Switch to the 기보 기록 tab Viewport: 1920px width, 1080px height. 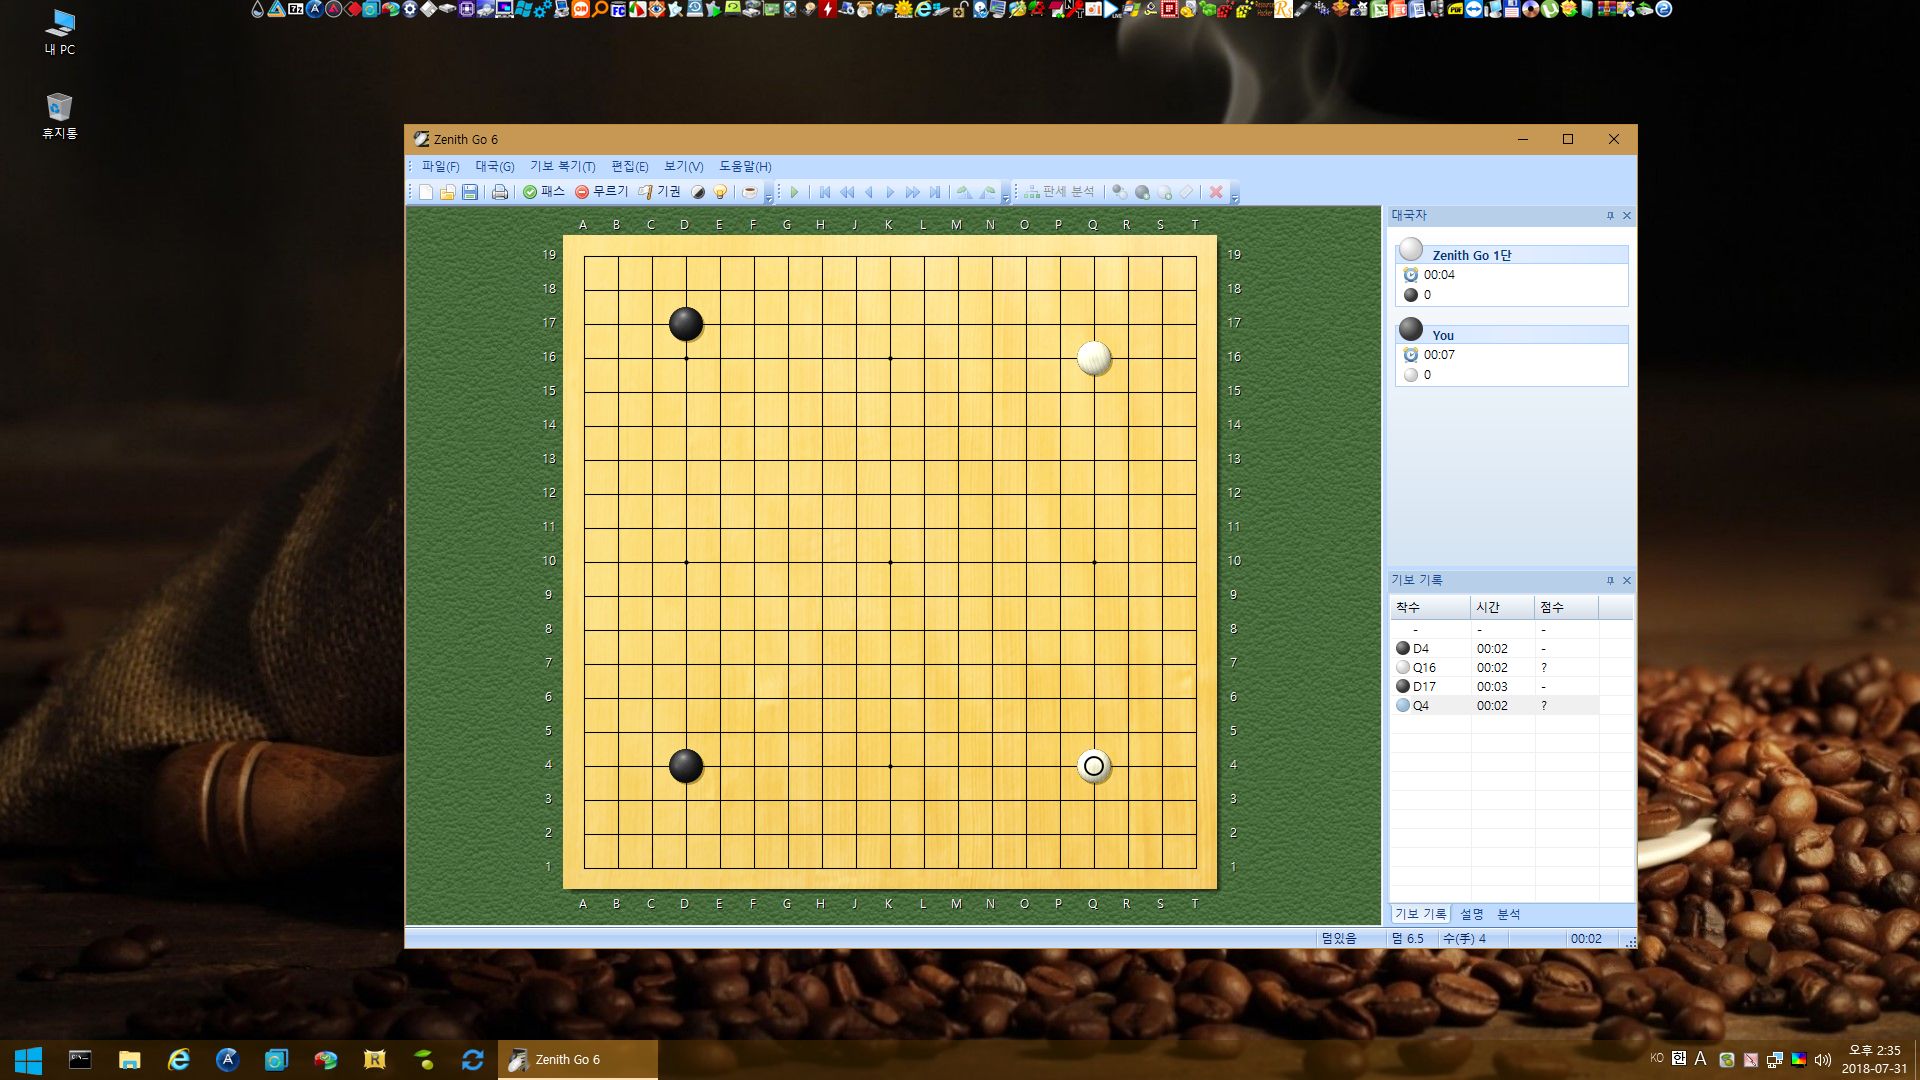click(1420, 914)
